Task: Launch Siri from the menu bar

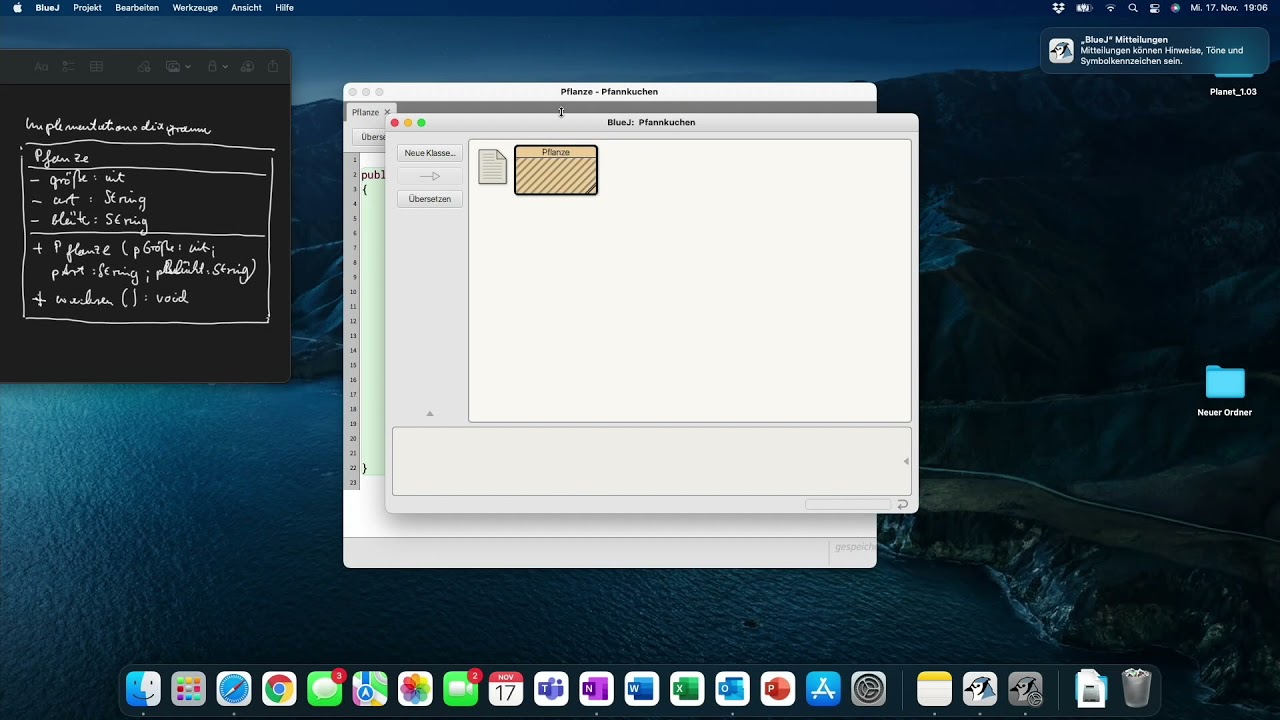Action: [1175, 8]
